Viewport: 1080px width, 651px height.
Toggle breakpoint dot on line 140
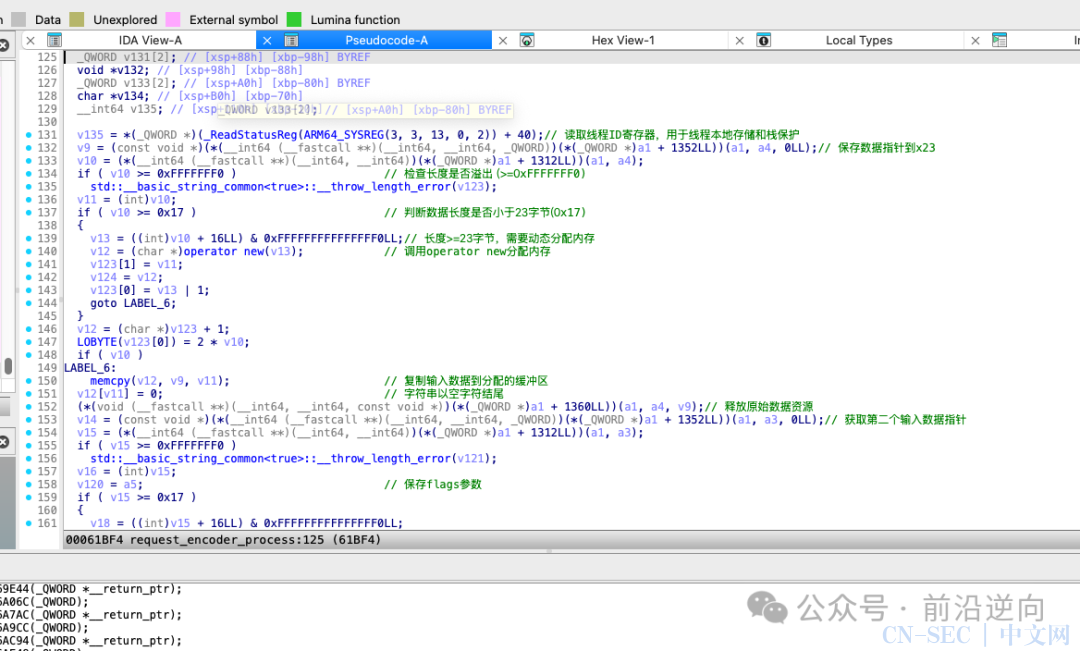coord(28,251)
